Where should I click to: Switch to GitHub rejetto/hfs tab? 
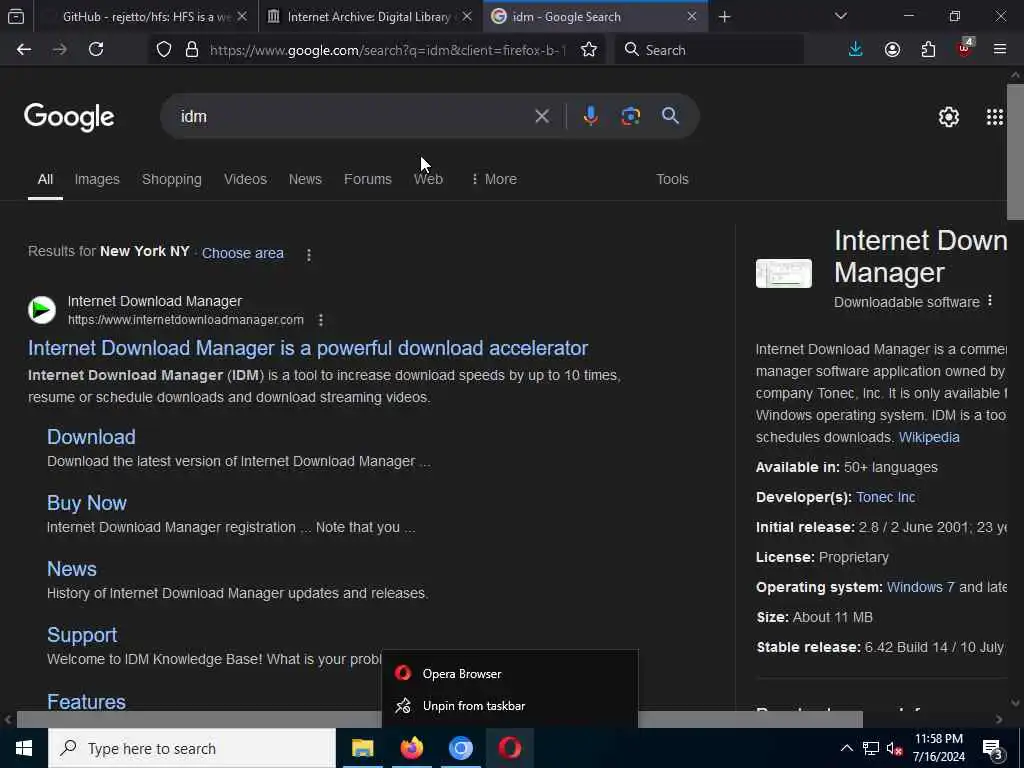(x=146, y=17)
